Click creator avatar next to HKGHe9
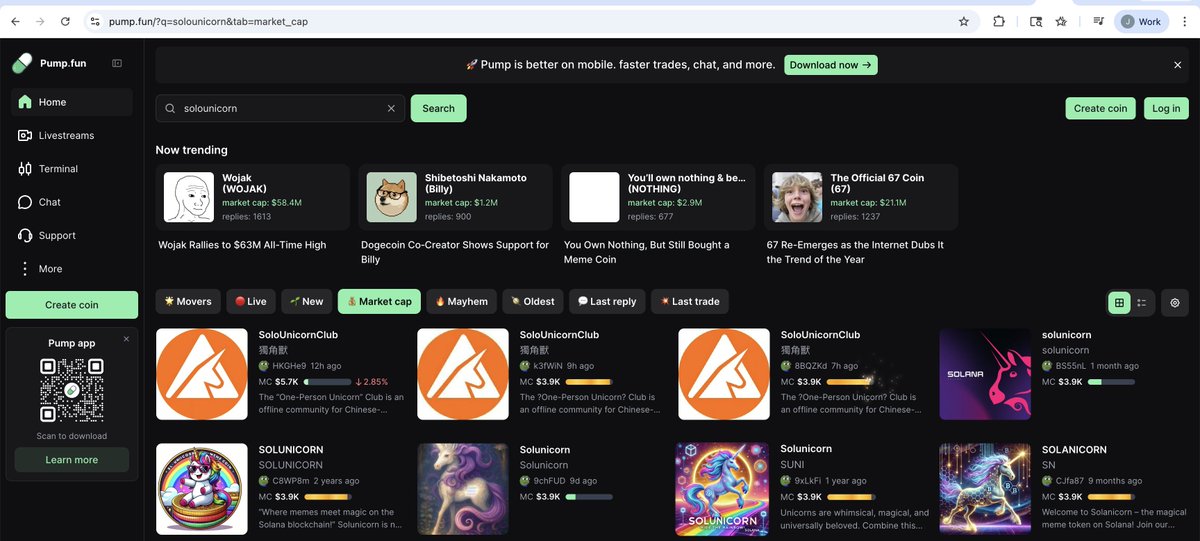Screen dimensions: 1200x541 point(264,366)
